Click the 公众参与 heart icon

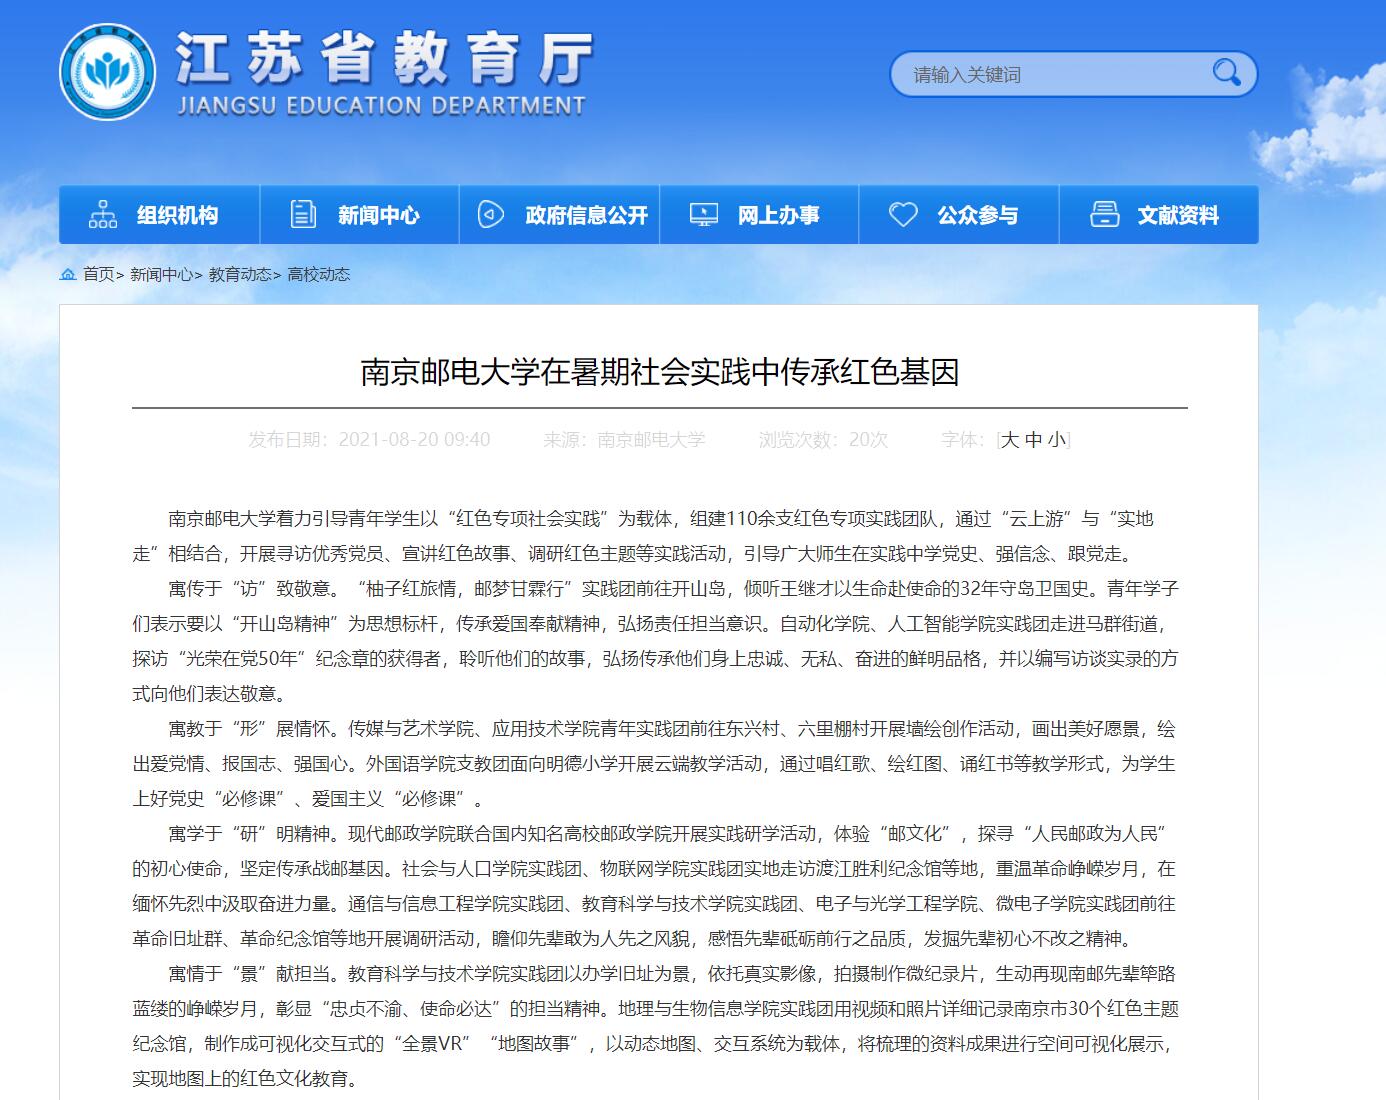903,215
